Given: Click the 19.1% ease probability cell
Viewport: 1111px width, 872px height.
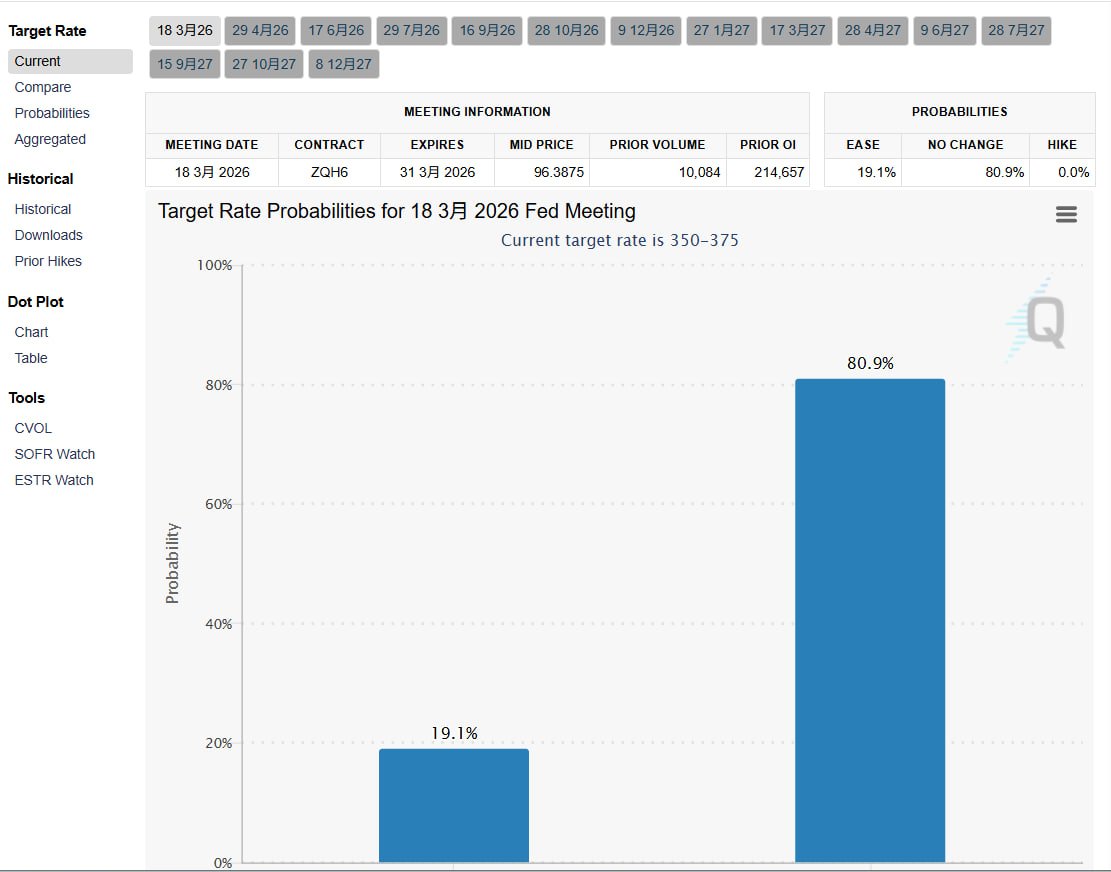Looking at the screenshot, I should click(x=863, y=172).
